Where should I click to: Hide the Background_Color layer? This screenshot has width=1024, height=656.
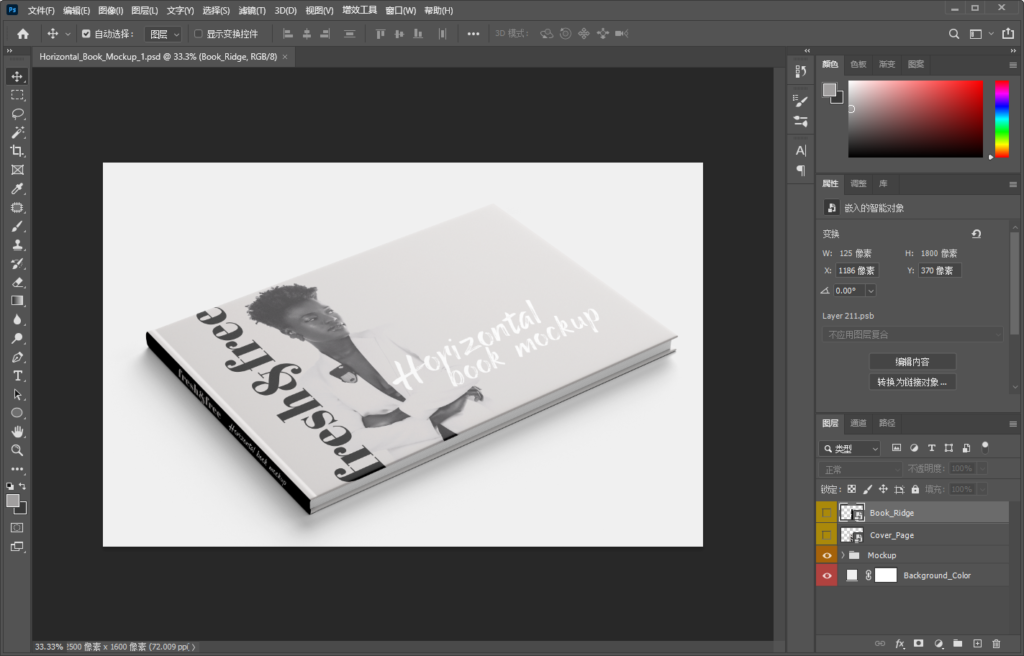coord(827,576)
